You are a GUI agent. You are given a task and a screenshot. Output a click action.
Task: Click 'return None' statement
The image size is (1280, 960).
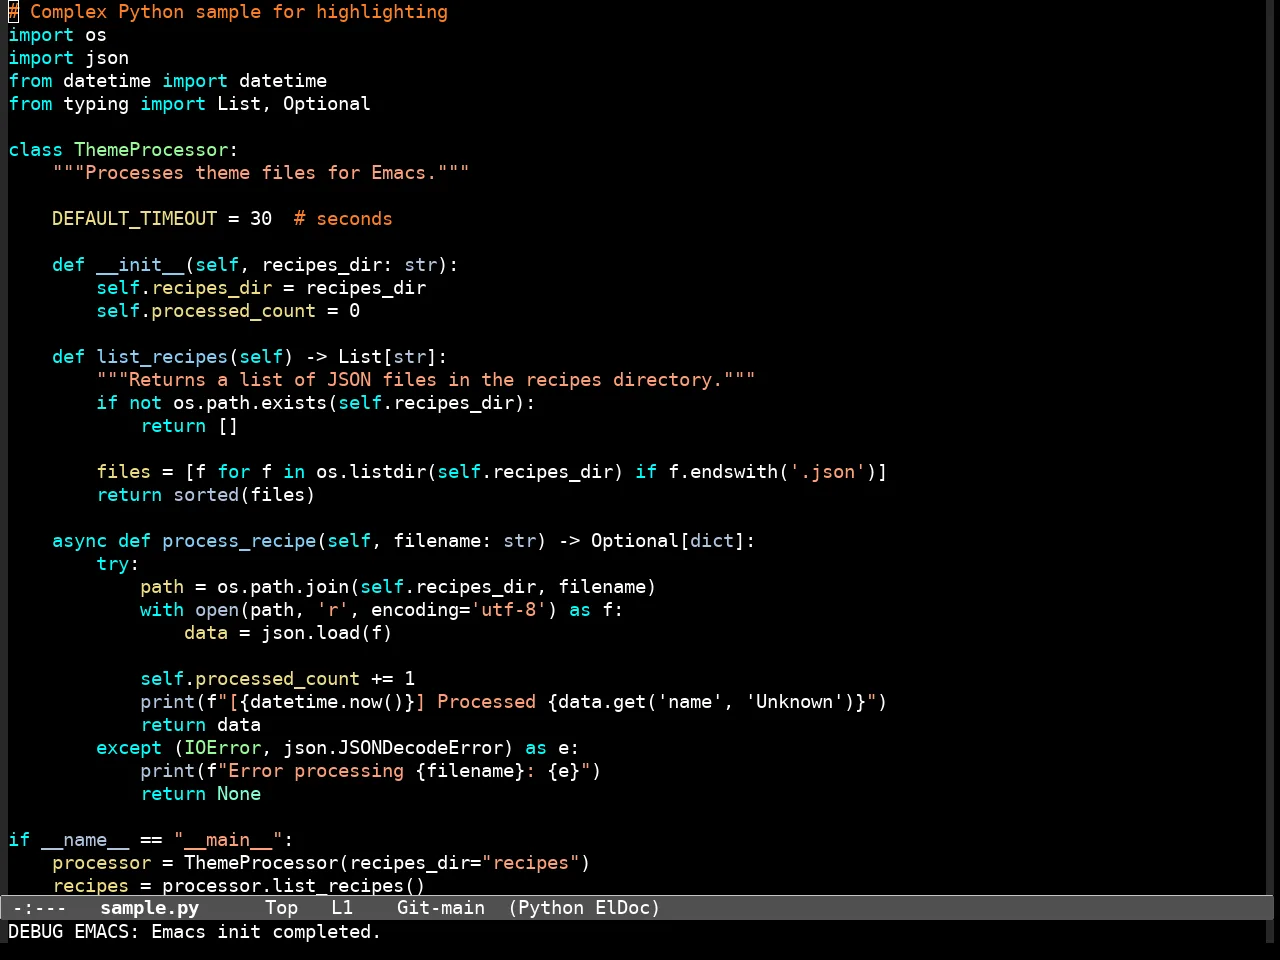point(200,794)
